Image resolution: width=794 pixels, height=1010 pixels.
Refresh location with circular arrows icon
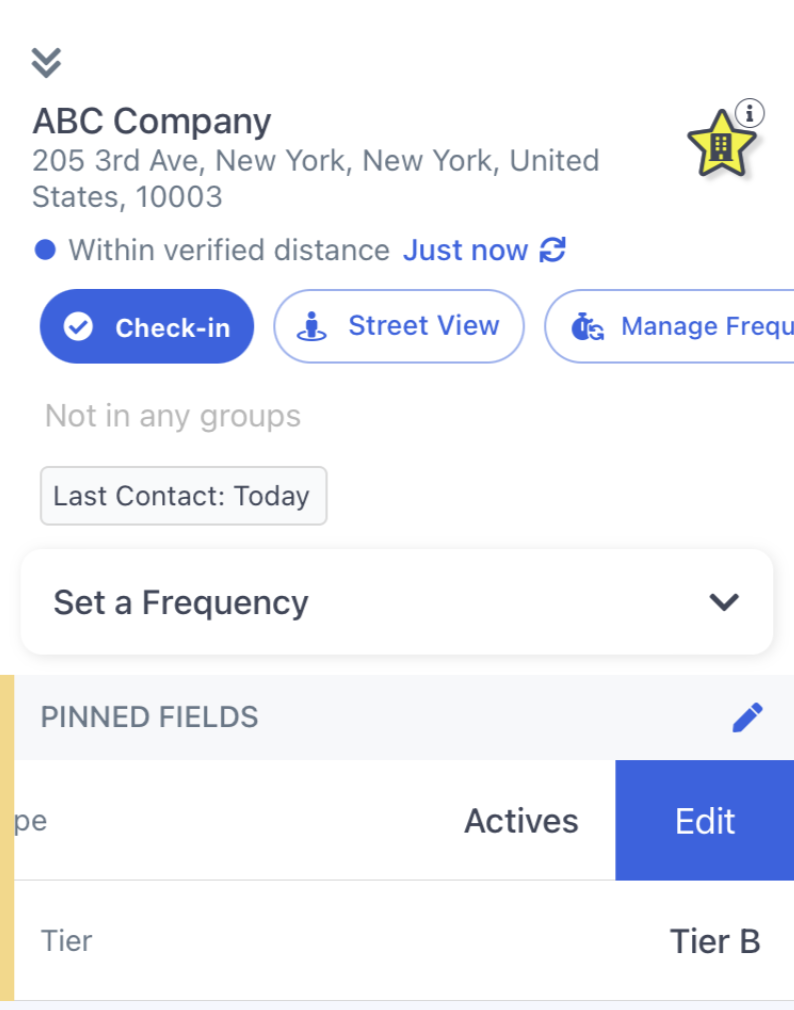tap(553, 250)
